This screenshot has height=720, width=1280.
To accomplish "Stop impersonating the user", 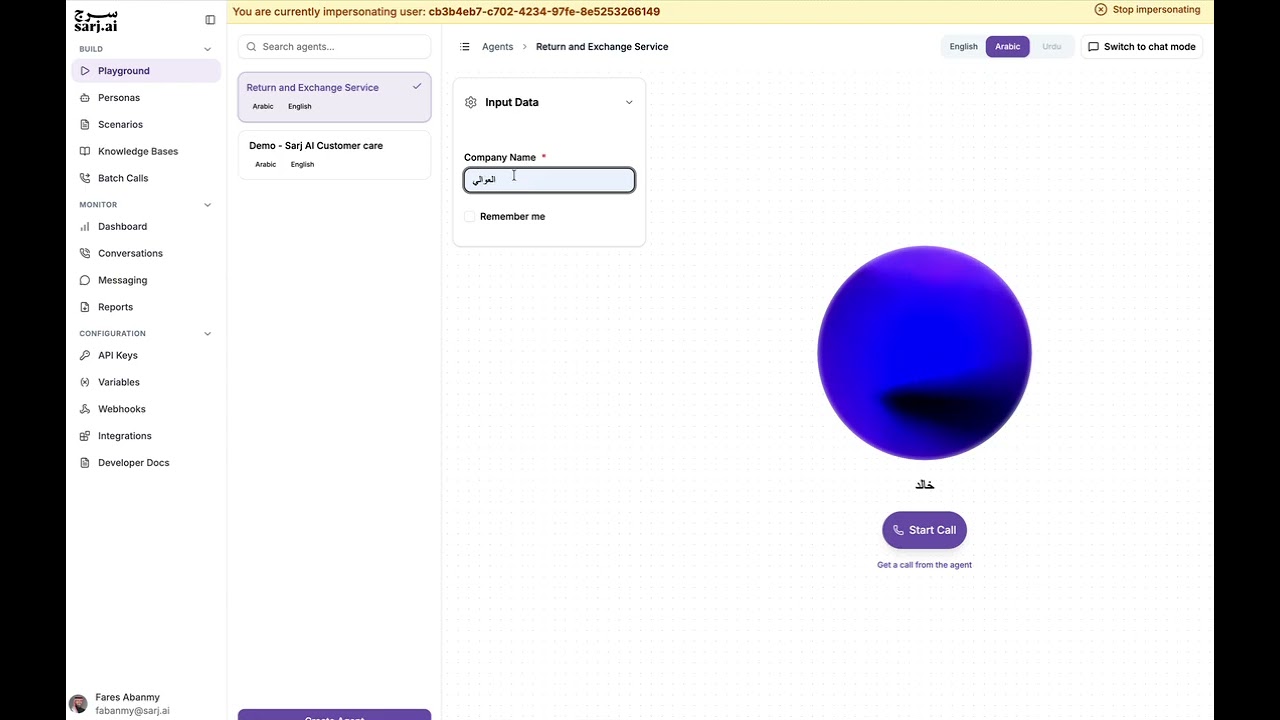I will pos(1148,10).
